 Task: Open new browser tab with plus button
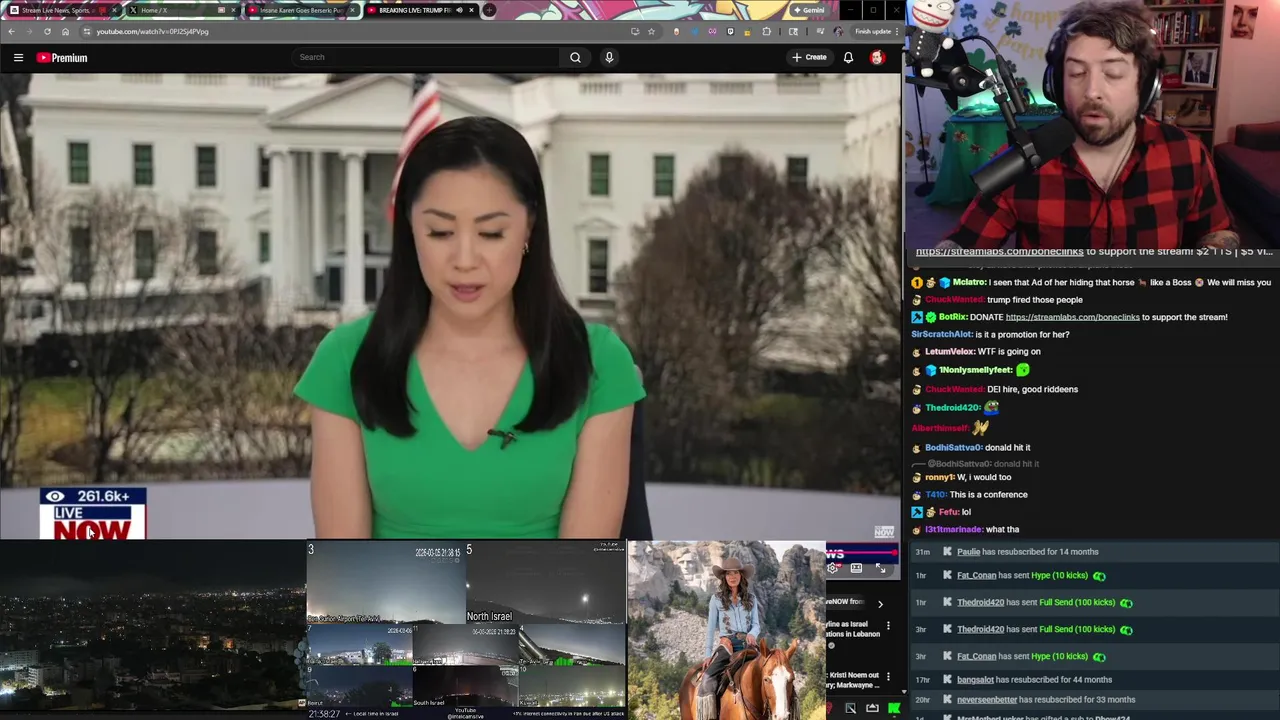click(489, 10)
